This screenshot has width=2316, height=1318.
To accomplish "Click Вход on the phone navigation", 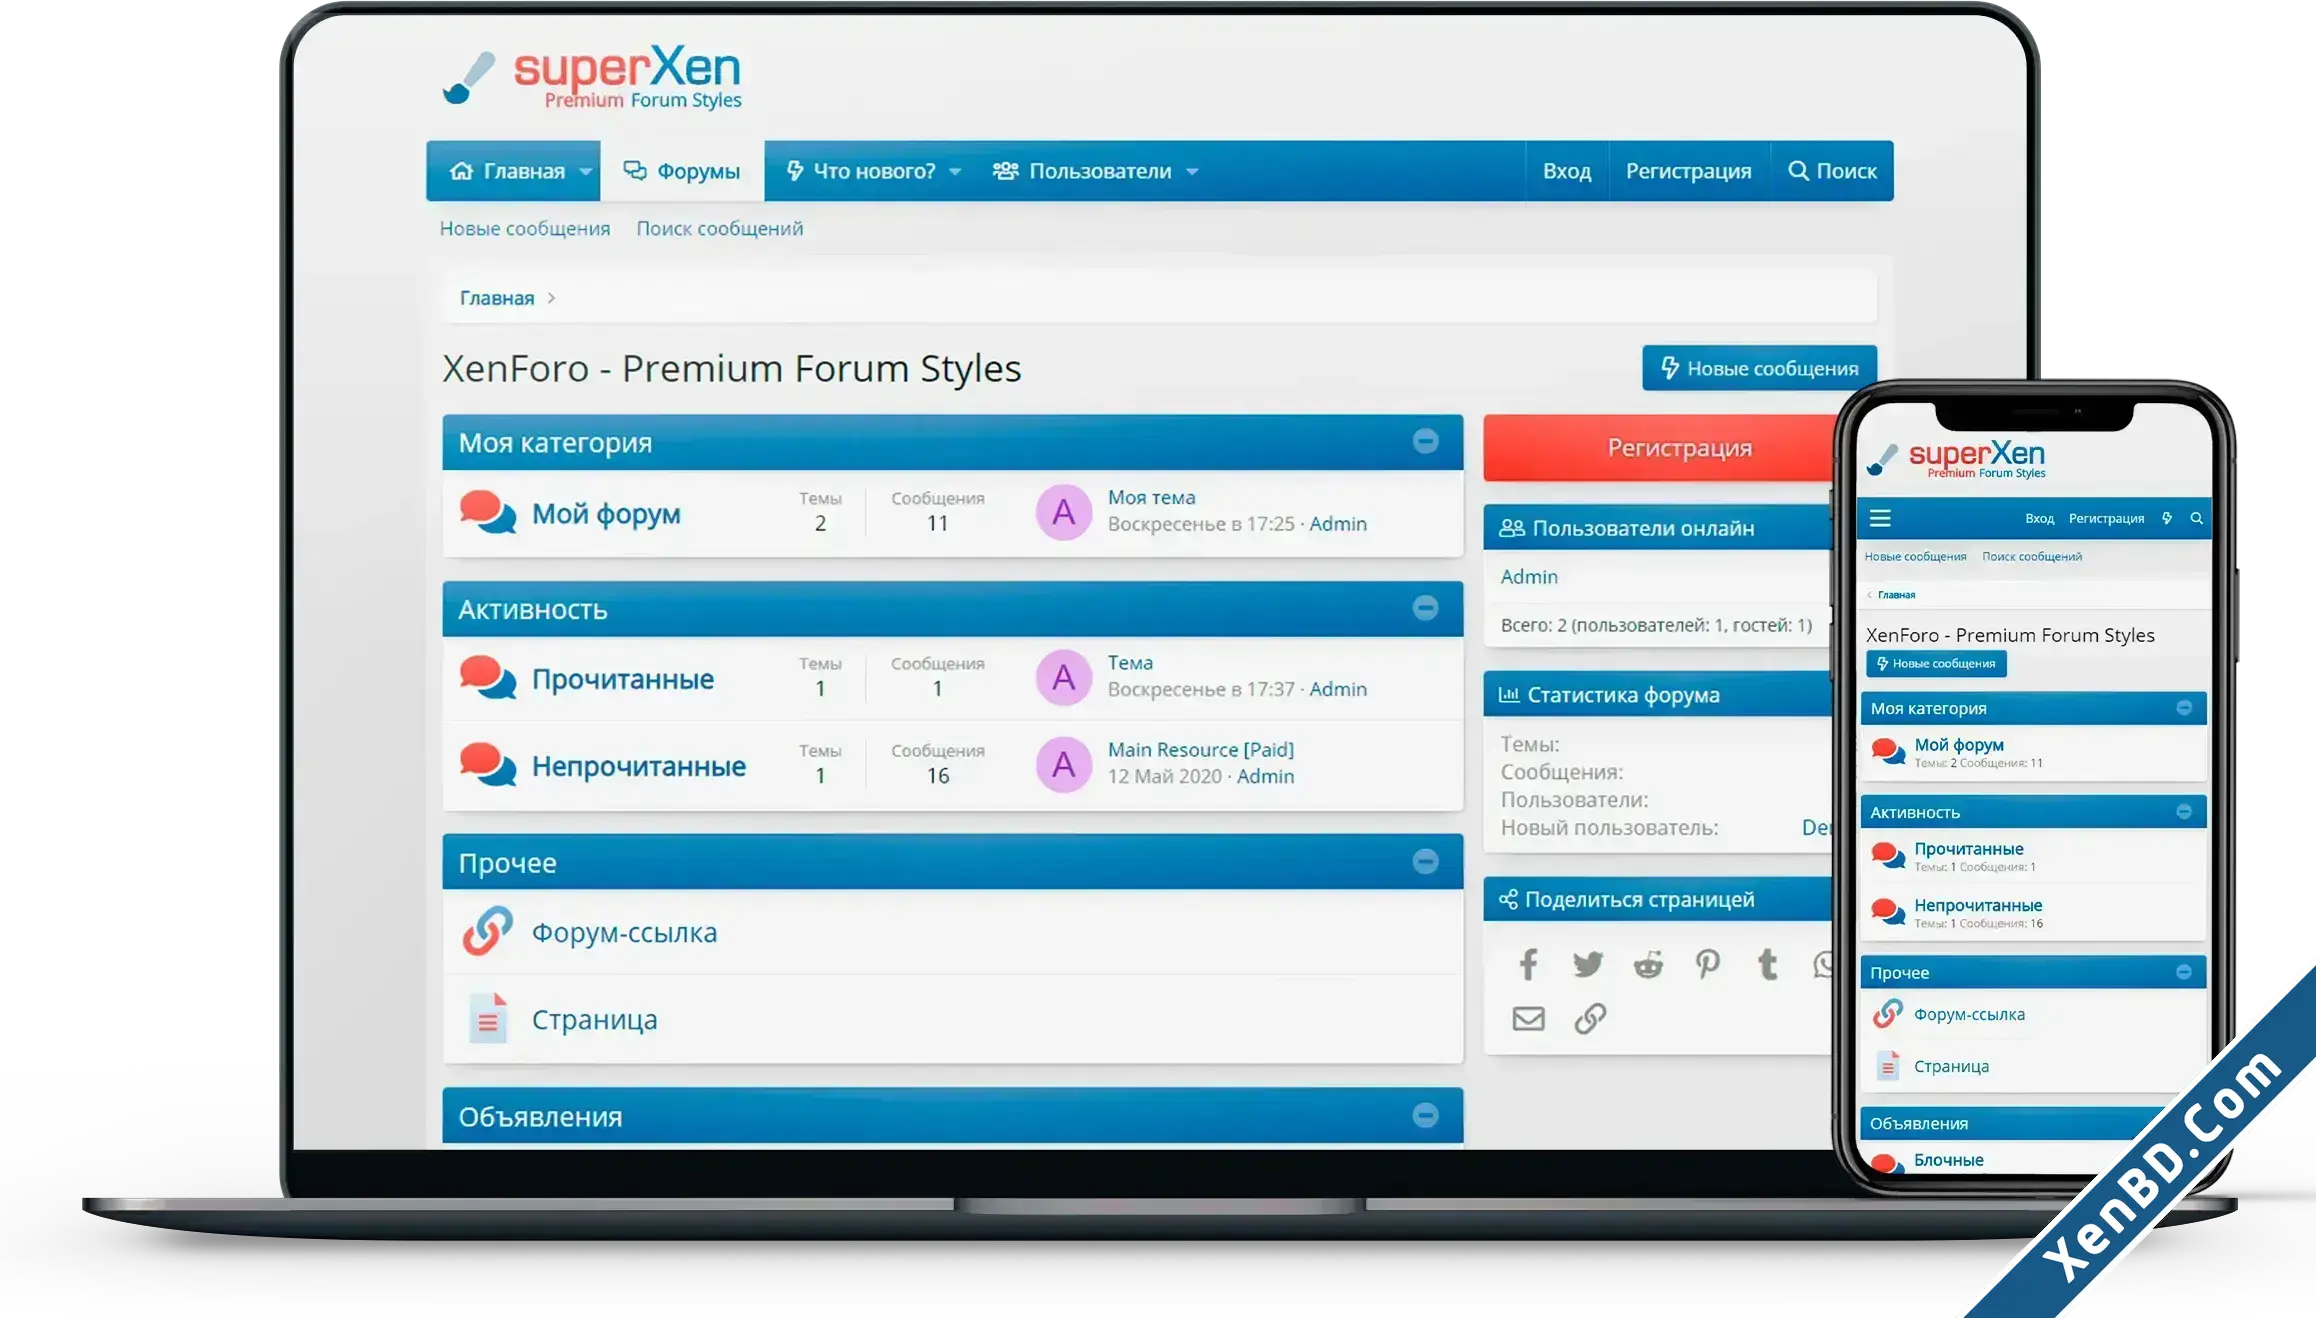I will point(2039,518).
